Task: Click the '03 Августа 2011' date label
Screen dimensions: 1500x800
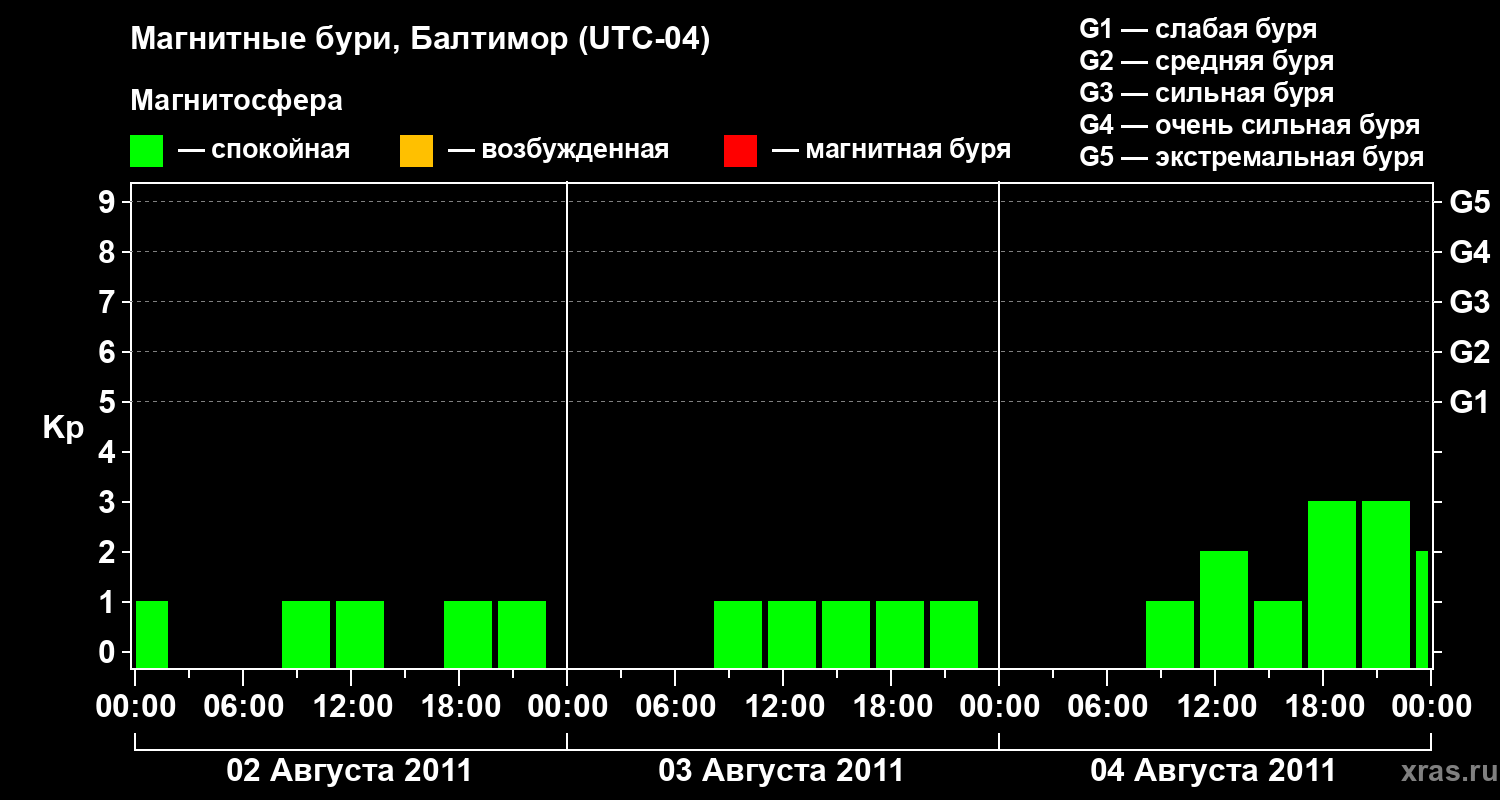Action: coord(782,771)
